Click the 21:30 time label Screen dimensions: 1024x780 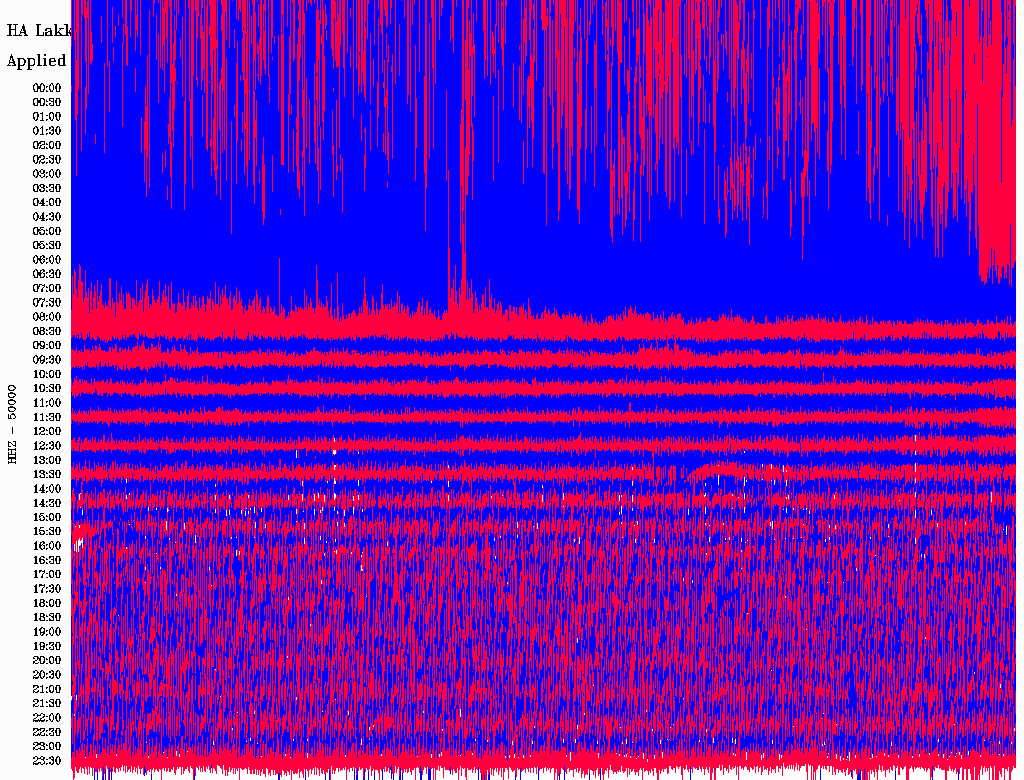tap(47, 703)
